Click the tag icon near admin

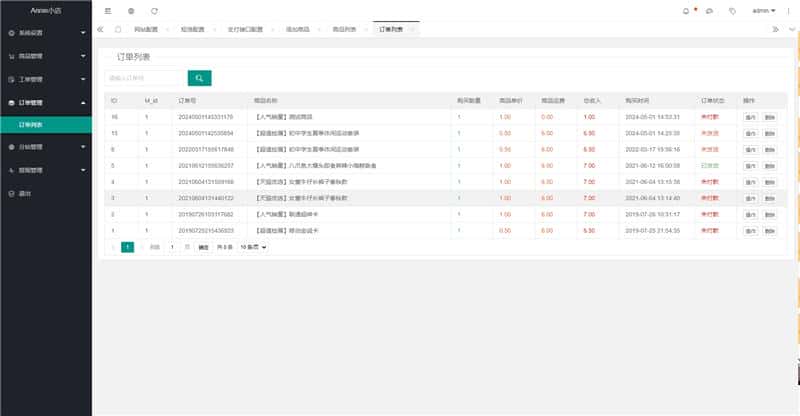click(733, 11)
